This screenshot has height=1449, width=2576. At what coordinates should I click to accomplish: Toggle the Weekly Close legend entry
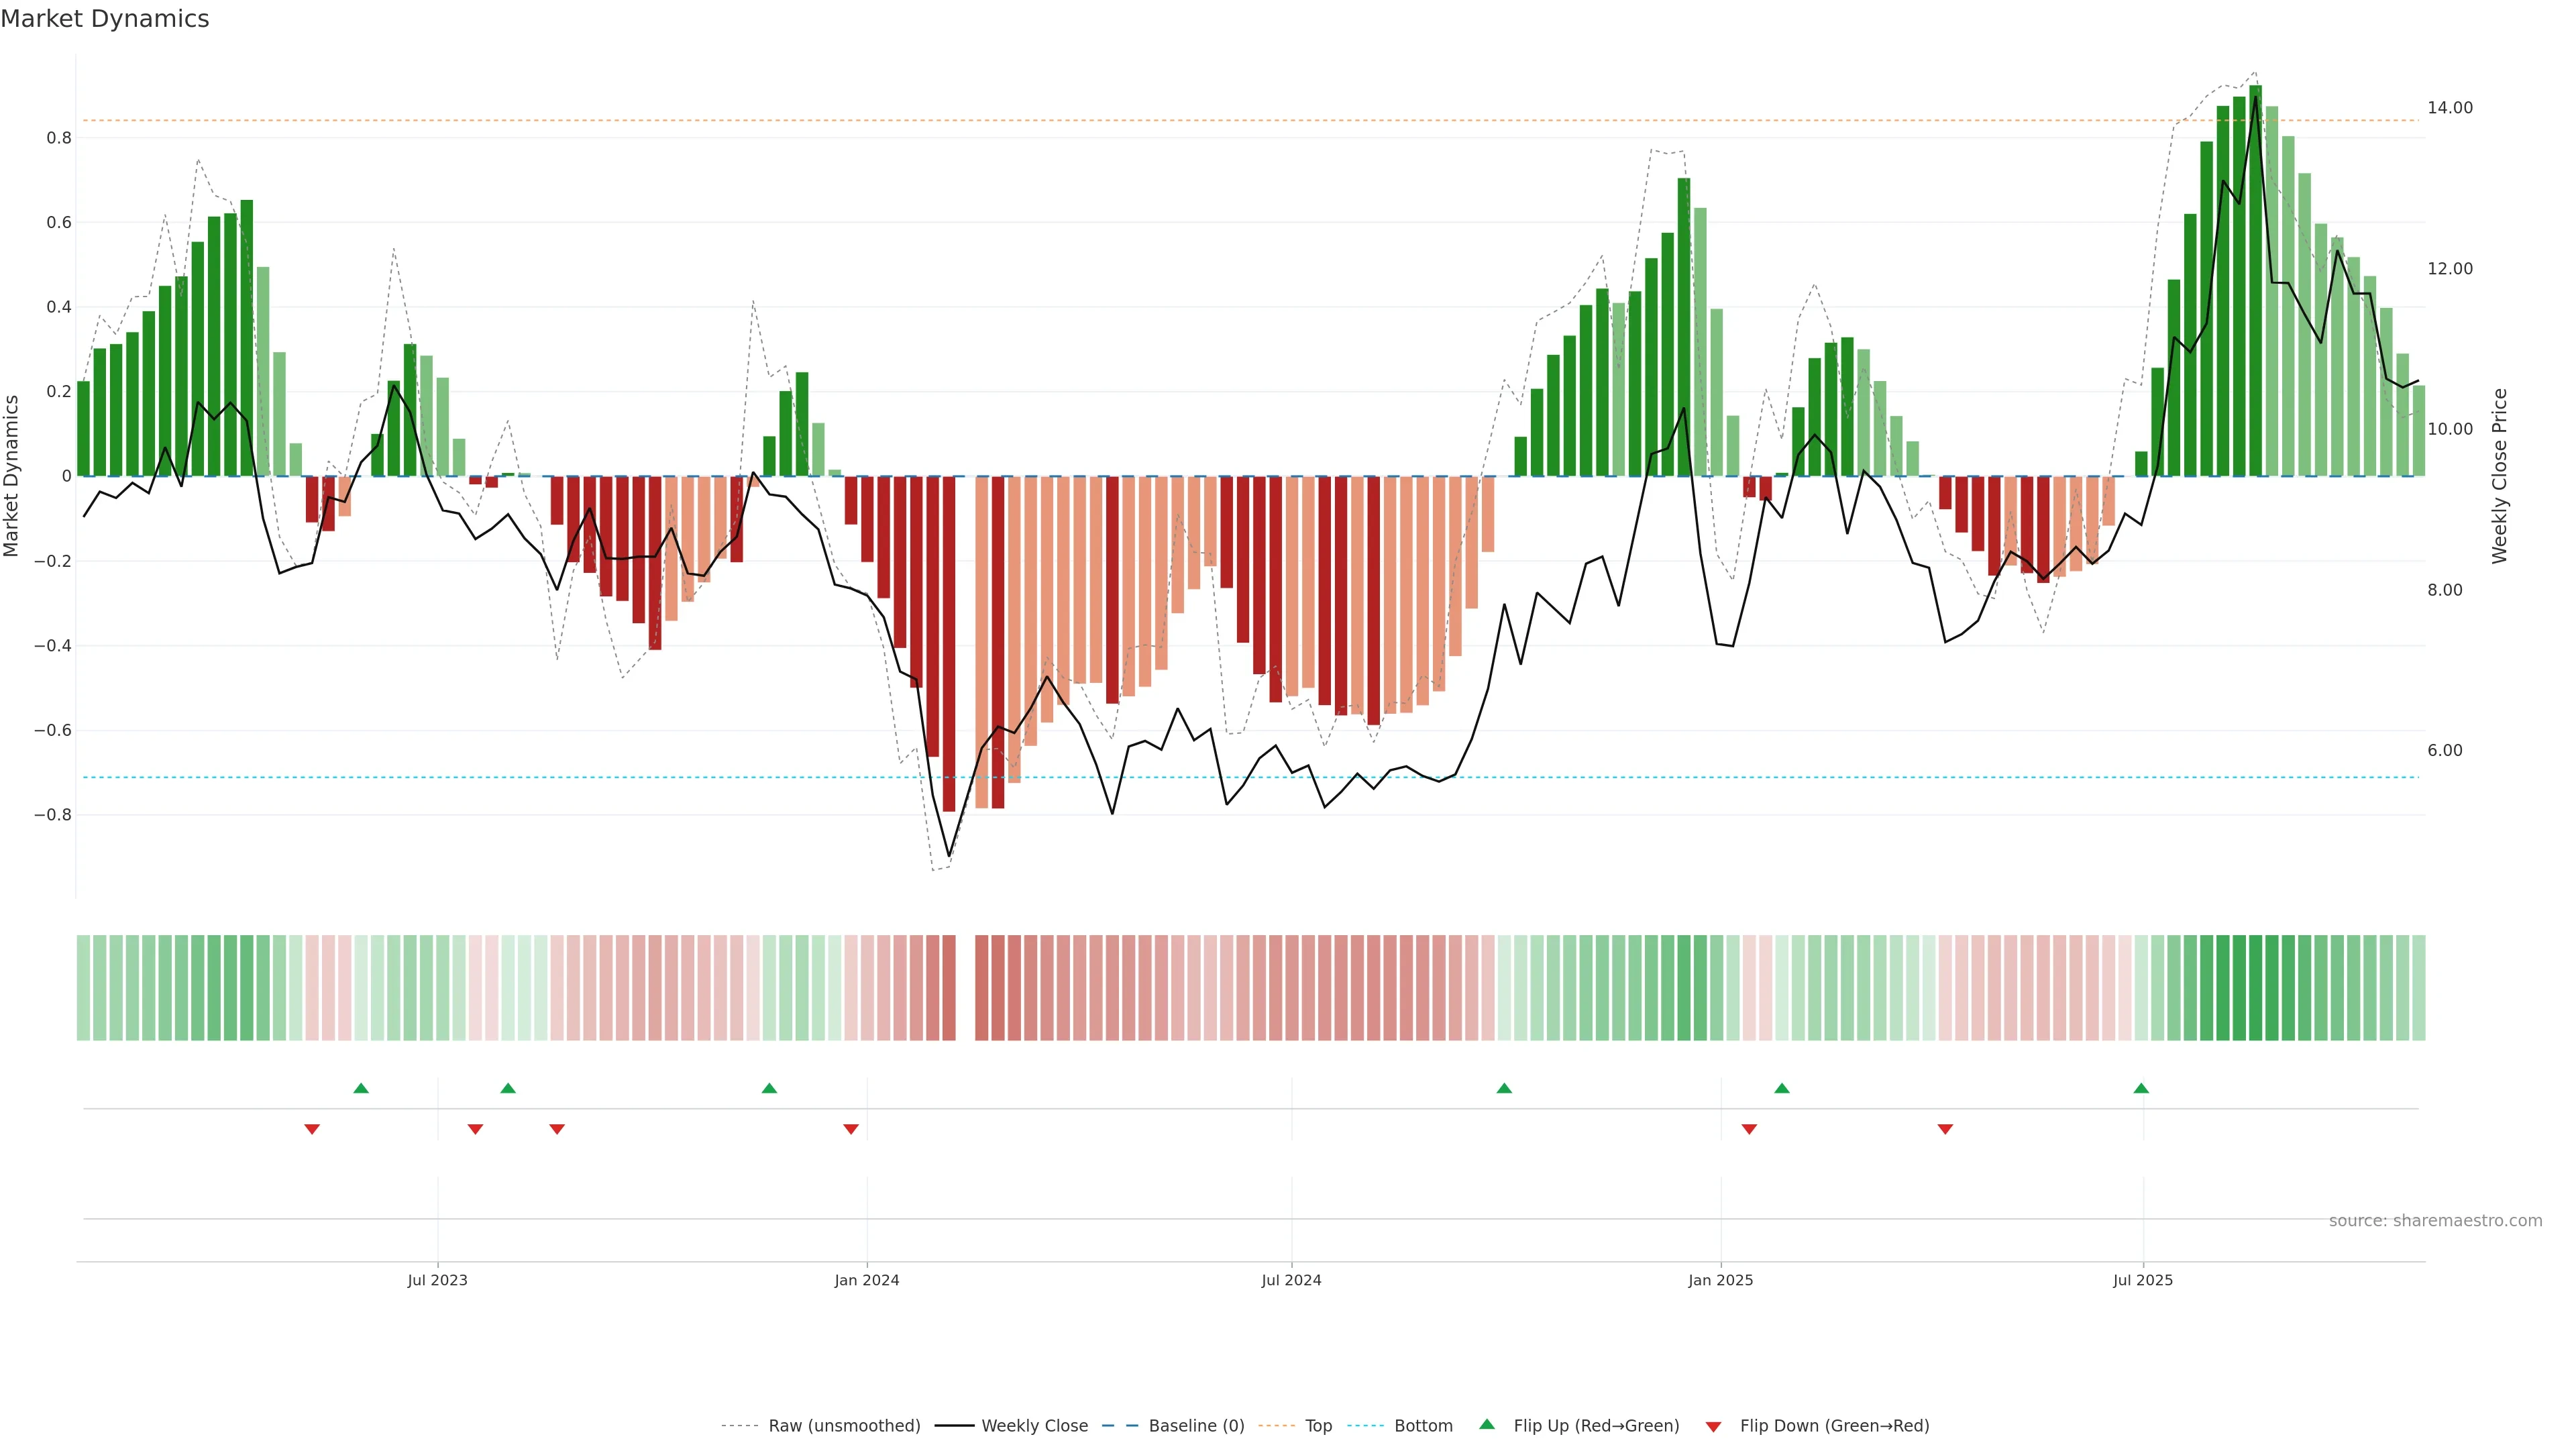(x=1034, y=1426)
